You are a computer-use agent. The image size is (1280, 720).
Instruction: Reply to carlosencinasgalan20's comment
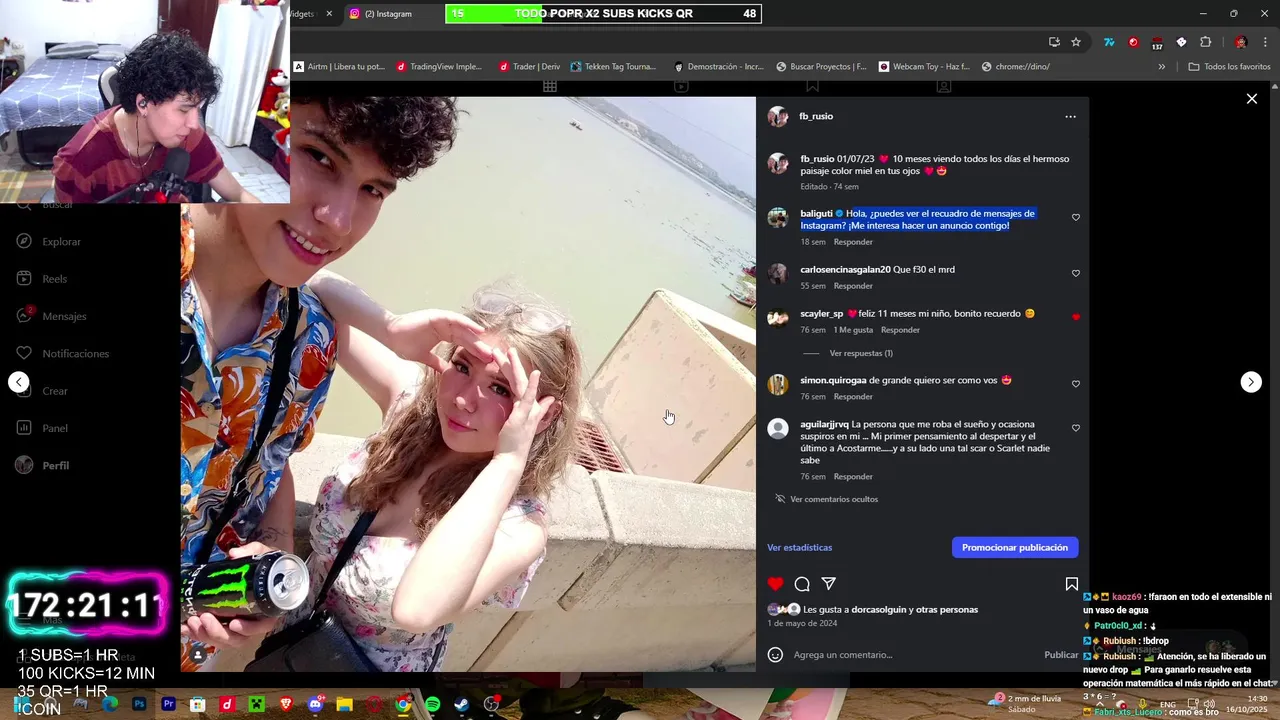853,286
